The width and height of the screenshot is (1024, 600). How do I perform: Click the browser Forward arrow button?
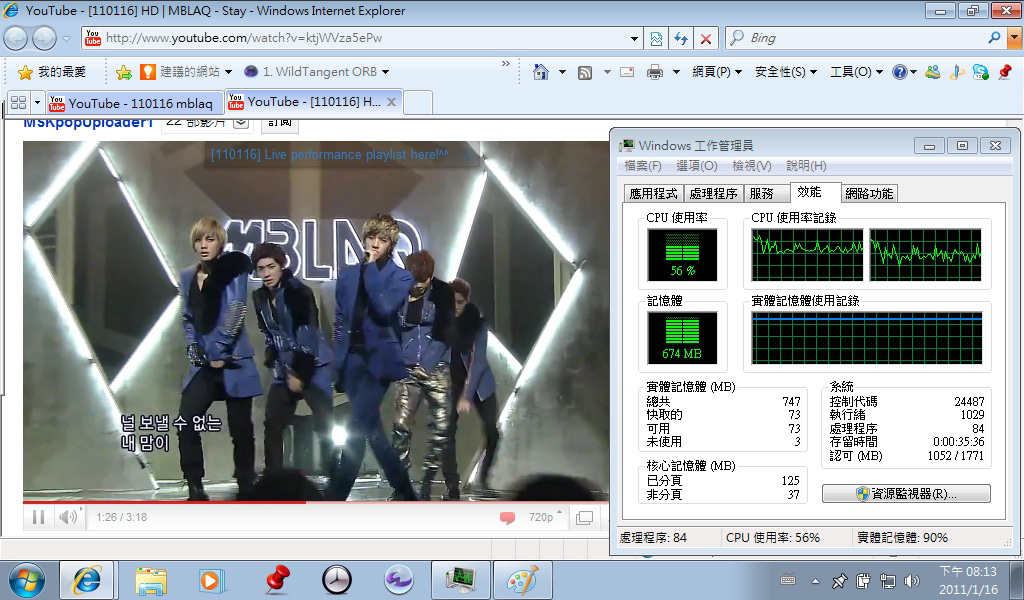tap(44, 39)
